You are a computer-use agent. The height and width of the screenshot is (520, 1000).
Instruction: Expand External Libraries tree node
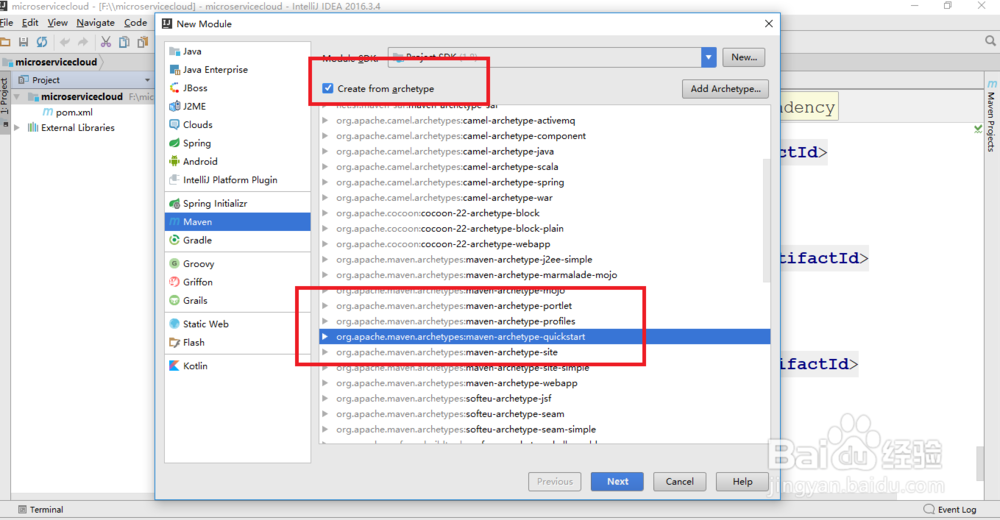point(17,128)
